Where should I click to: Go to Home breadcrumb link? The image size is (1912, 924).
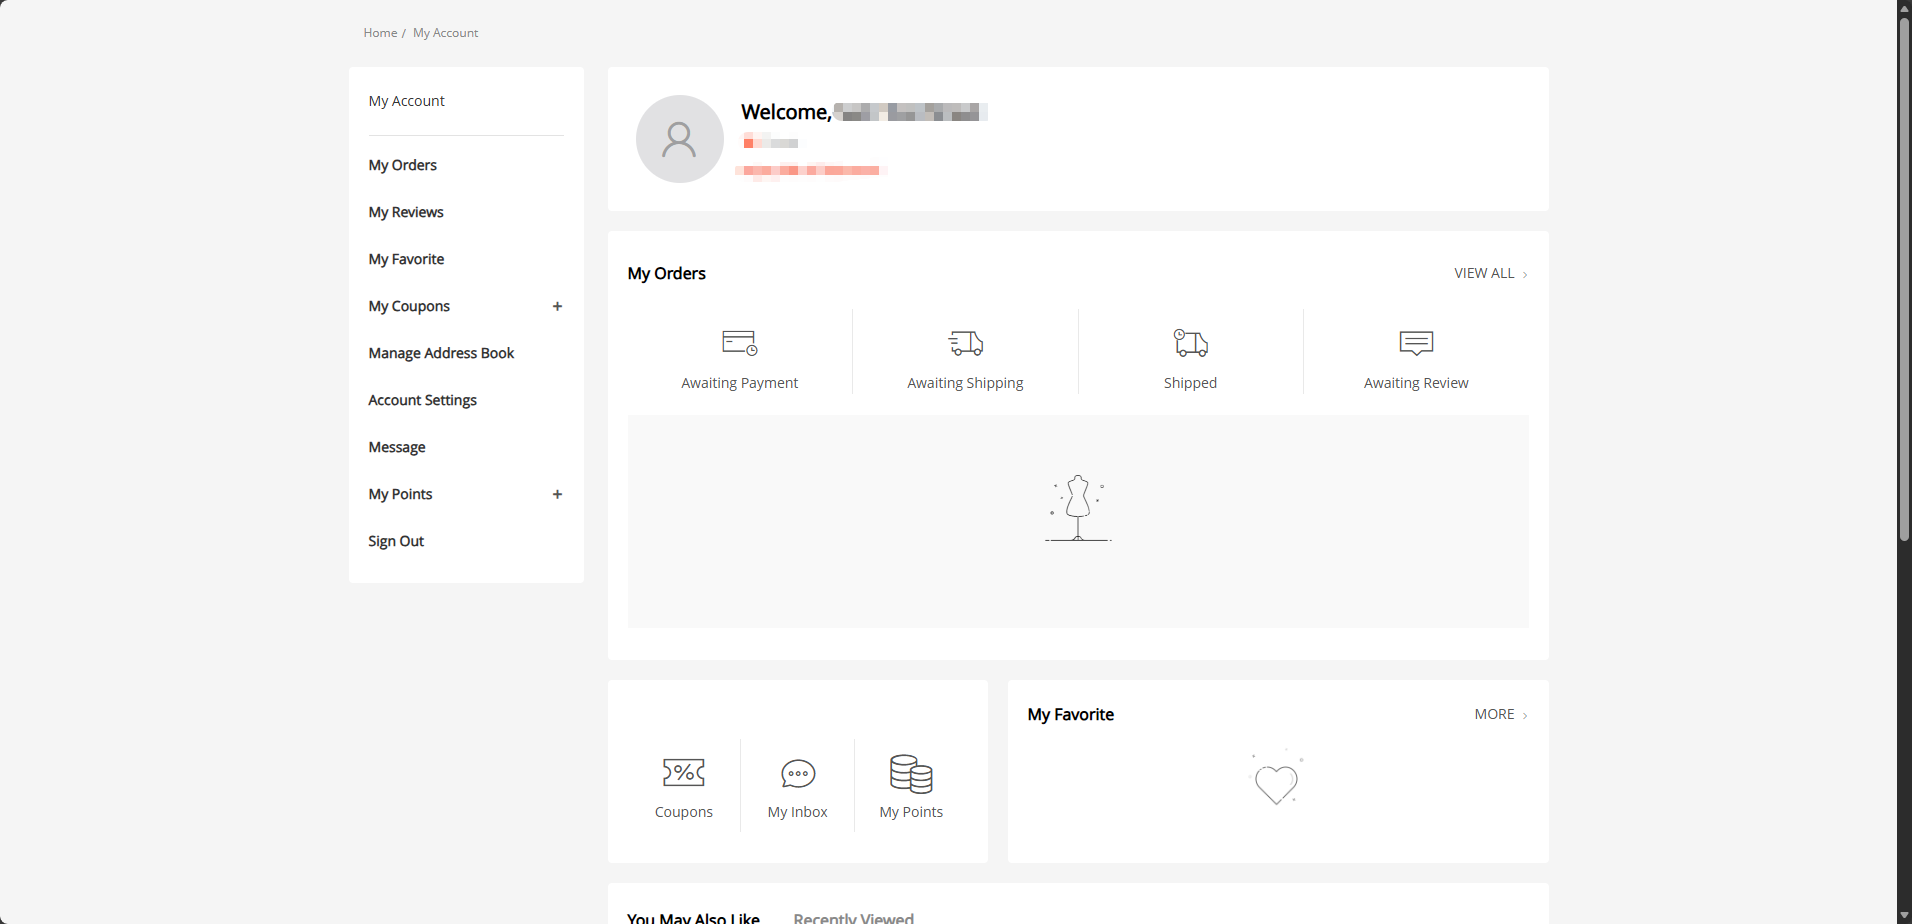click(380, 33)
